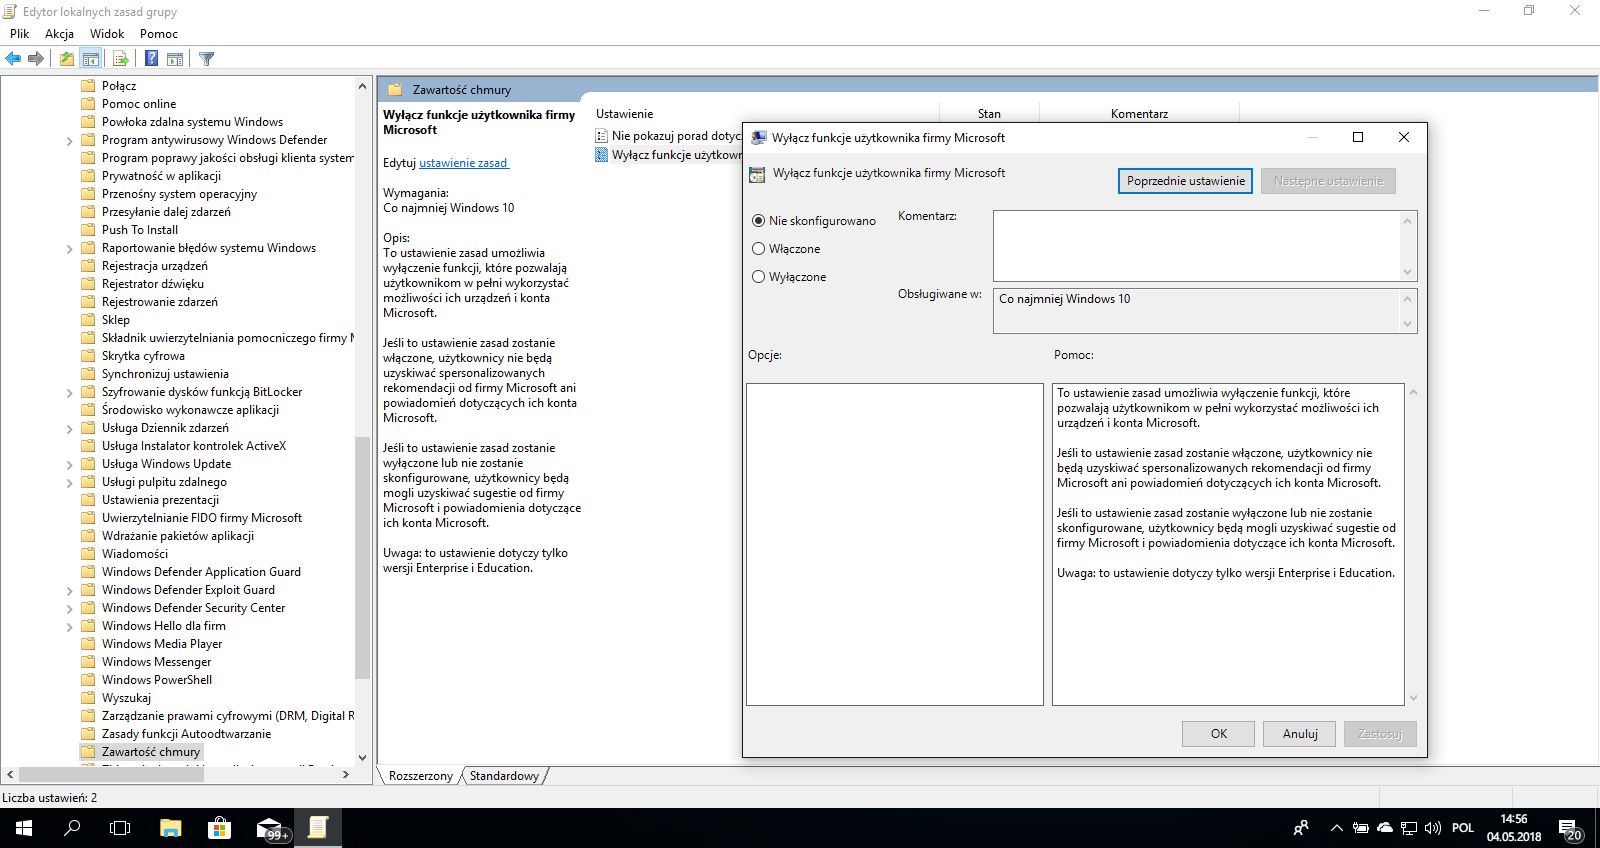Expand 'Windows Defender Exploit Guard' node
The width and height of the screenshot is (1600, 848).
(69, 591)
